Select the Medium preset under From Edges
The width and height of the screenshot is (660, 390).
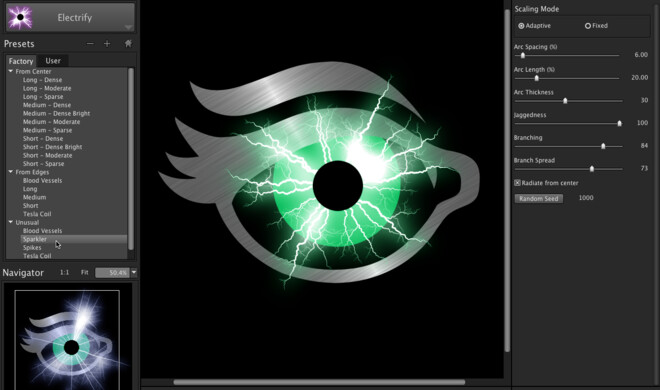(35, 197)
